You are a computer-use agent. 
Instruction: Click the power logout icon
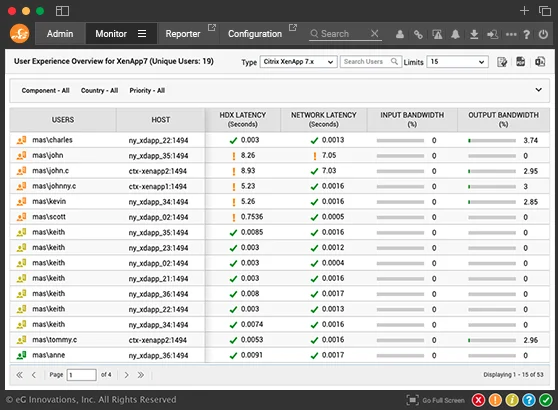pyautogui.click(x=543, y=34)
